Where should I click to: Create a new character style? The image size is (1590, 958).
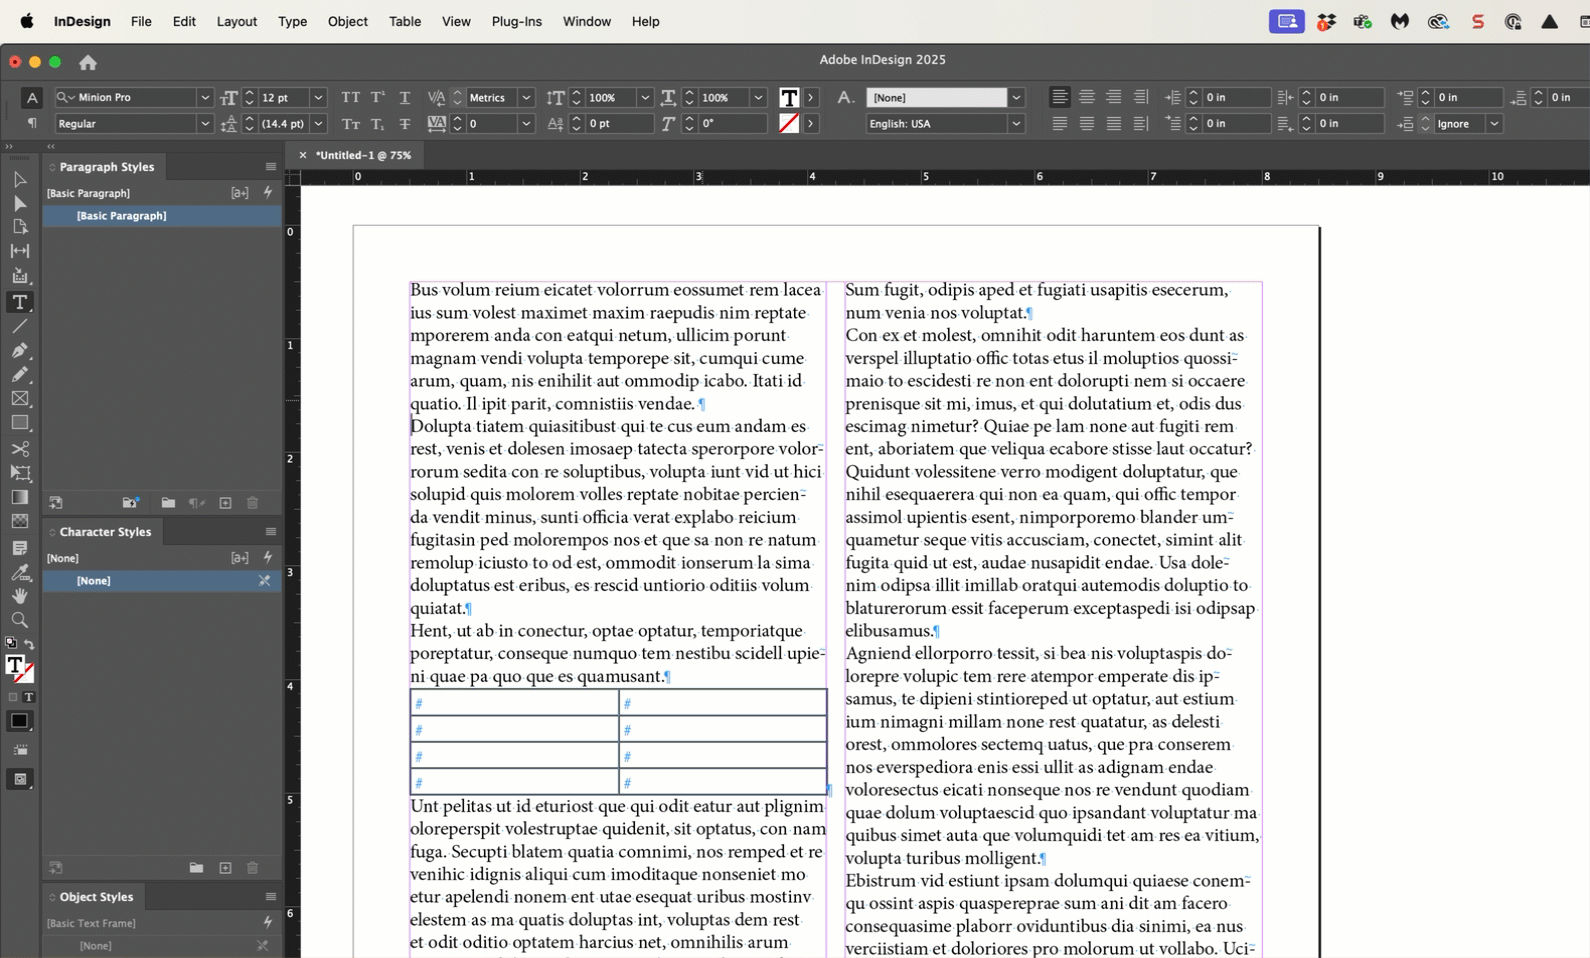(225, 868)
